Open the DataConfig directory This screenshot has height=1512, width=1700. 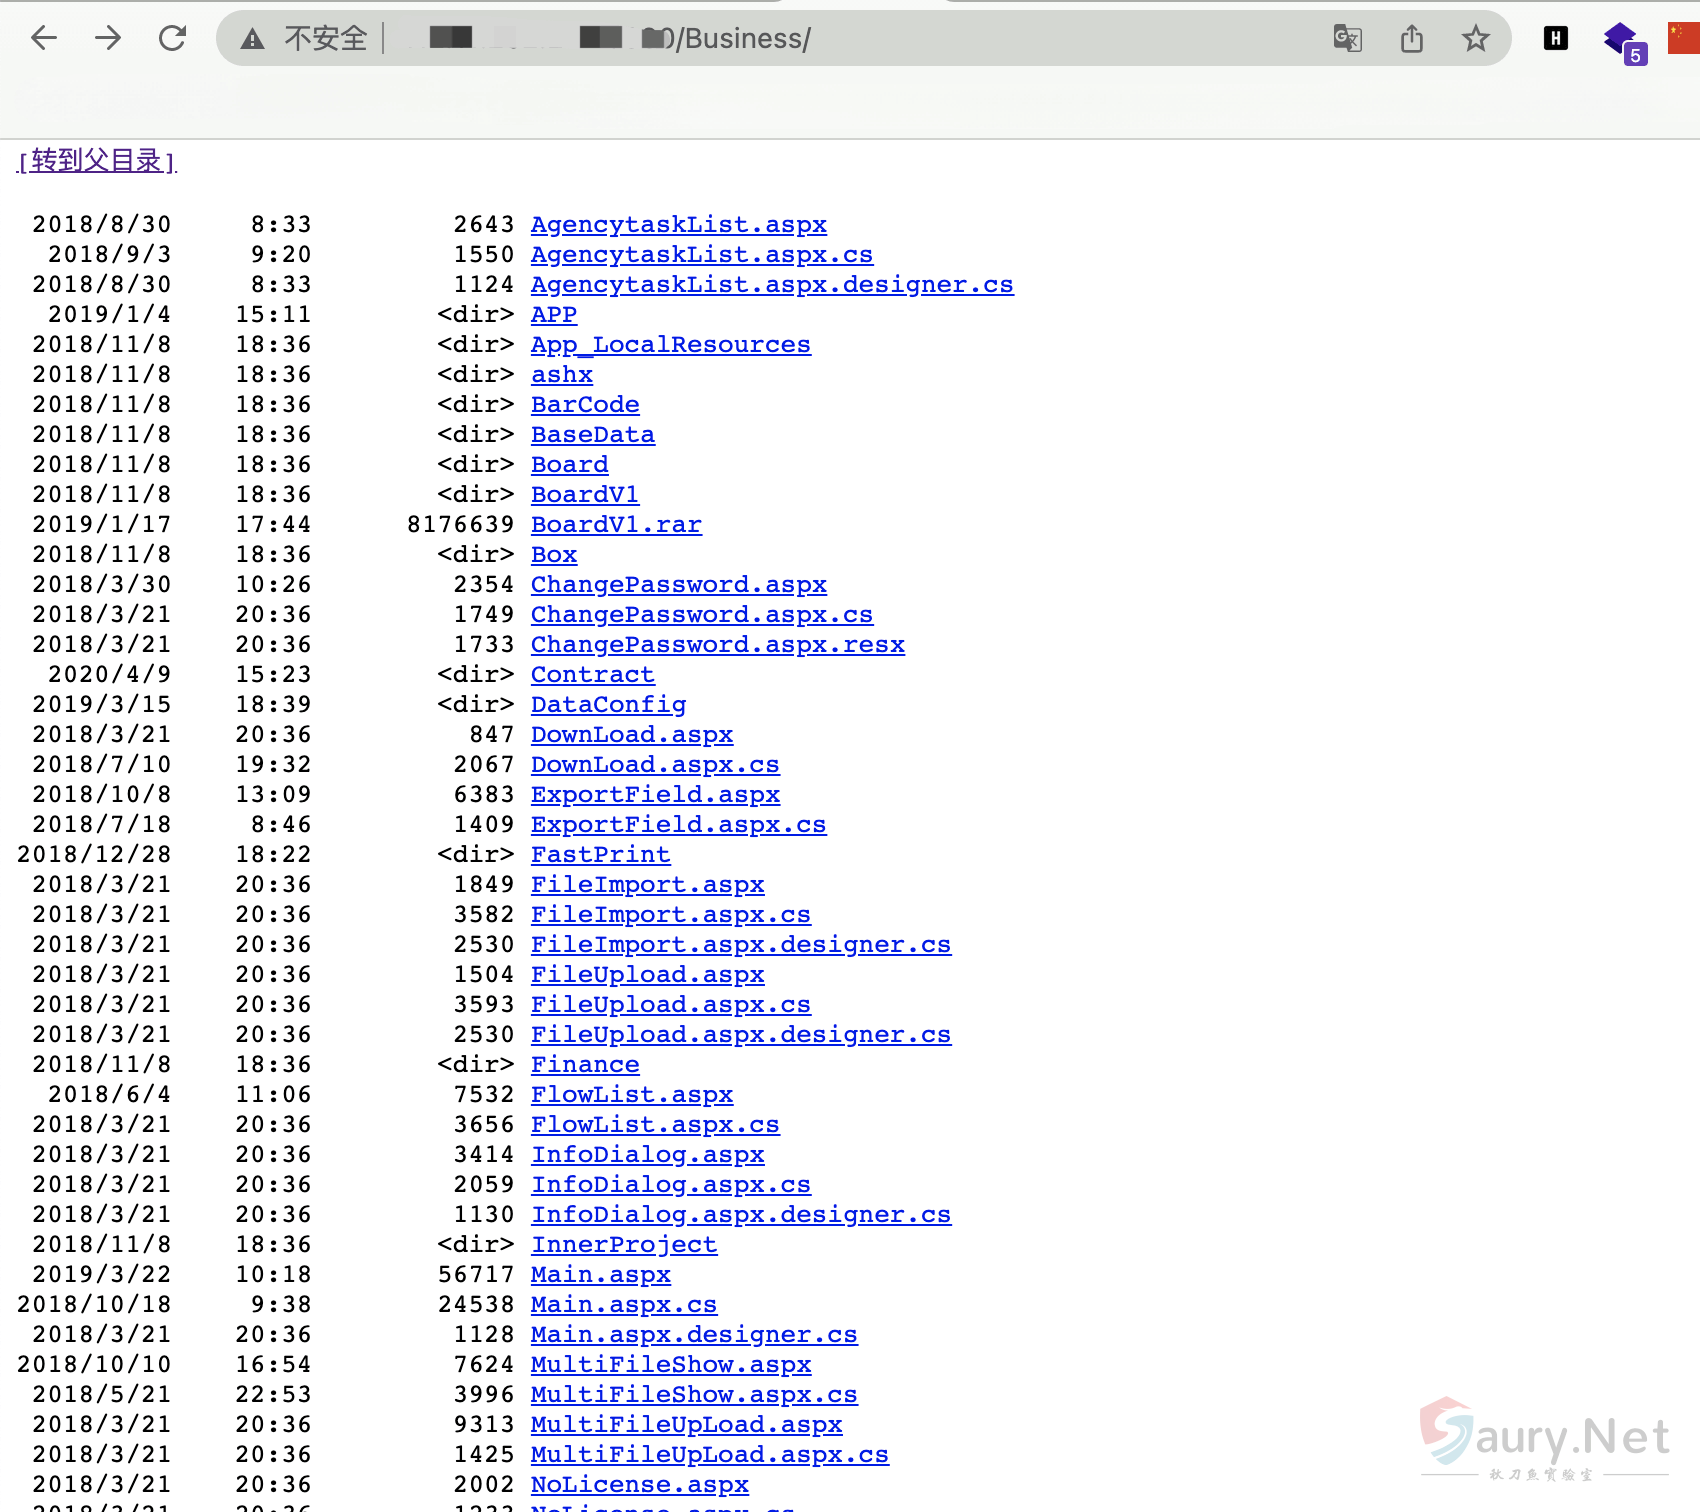(608, 705)
